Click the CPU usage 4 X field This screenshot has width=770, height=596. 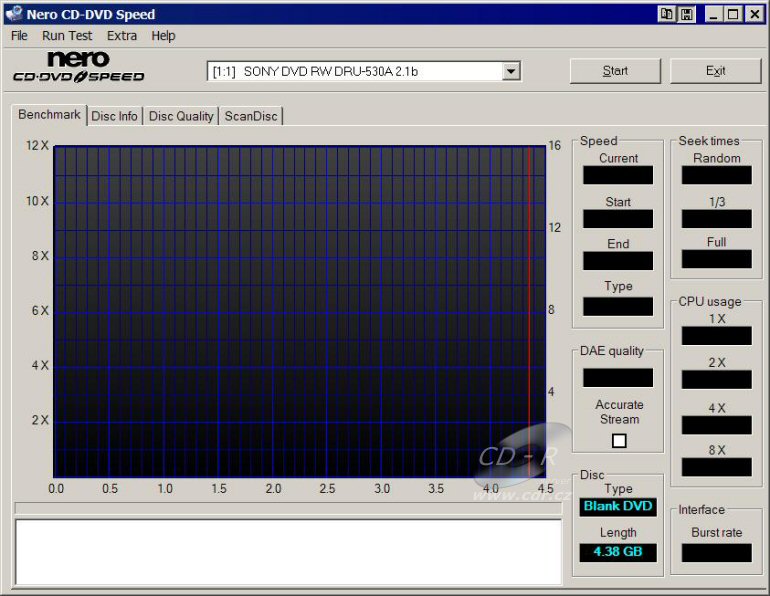(716, 425)
